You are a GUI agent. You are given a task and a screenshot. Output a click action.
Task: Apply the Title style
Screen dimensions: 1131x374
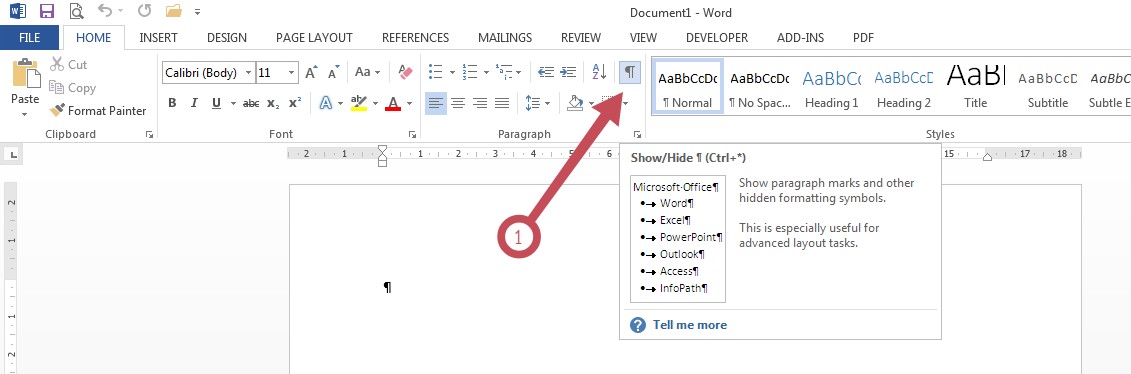[976, 86]
